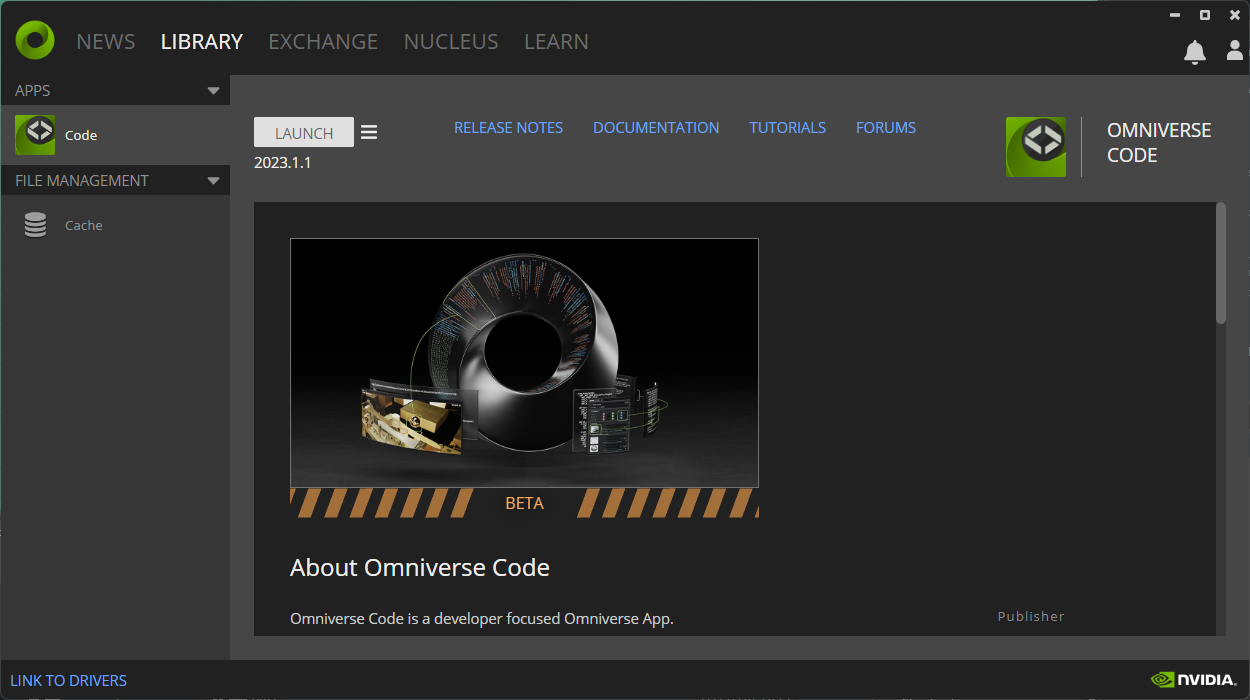Image resolution: width=1250 pixels, height=700 pixels.
Task: Open the Documentation link
Action: [x=656, y=128]
